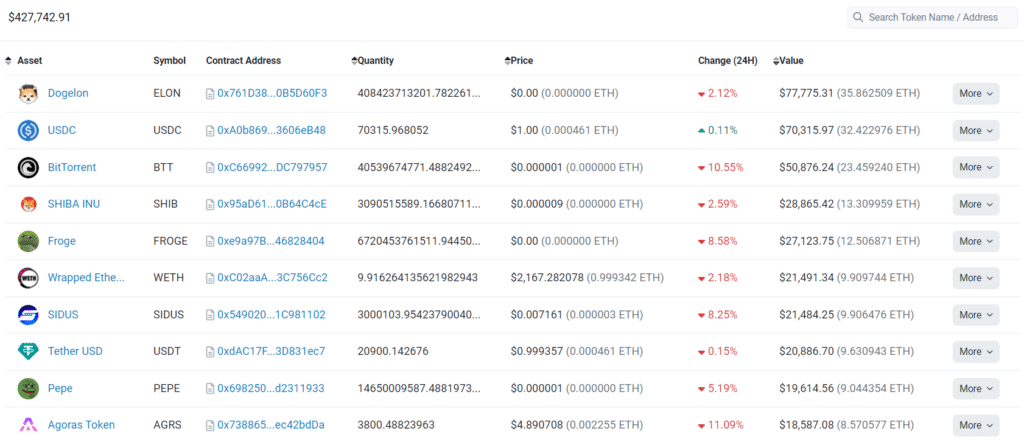The image size is (1024, 445).
Task: Click the BitTorrent 10.55% change value
Action: [x=726, y=167]
